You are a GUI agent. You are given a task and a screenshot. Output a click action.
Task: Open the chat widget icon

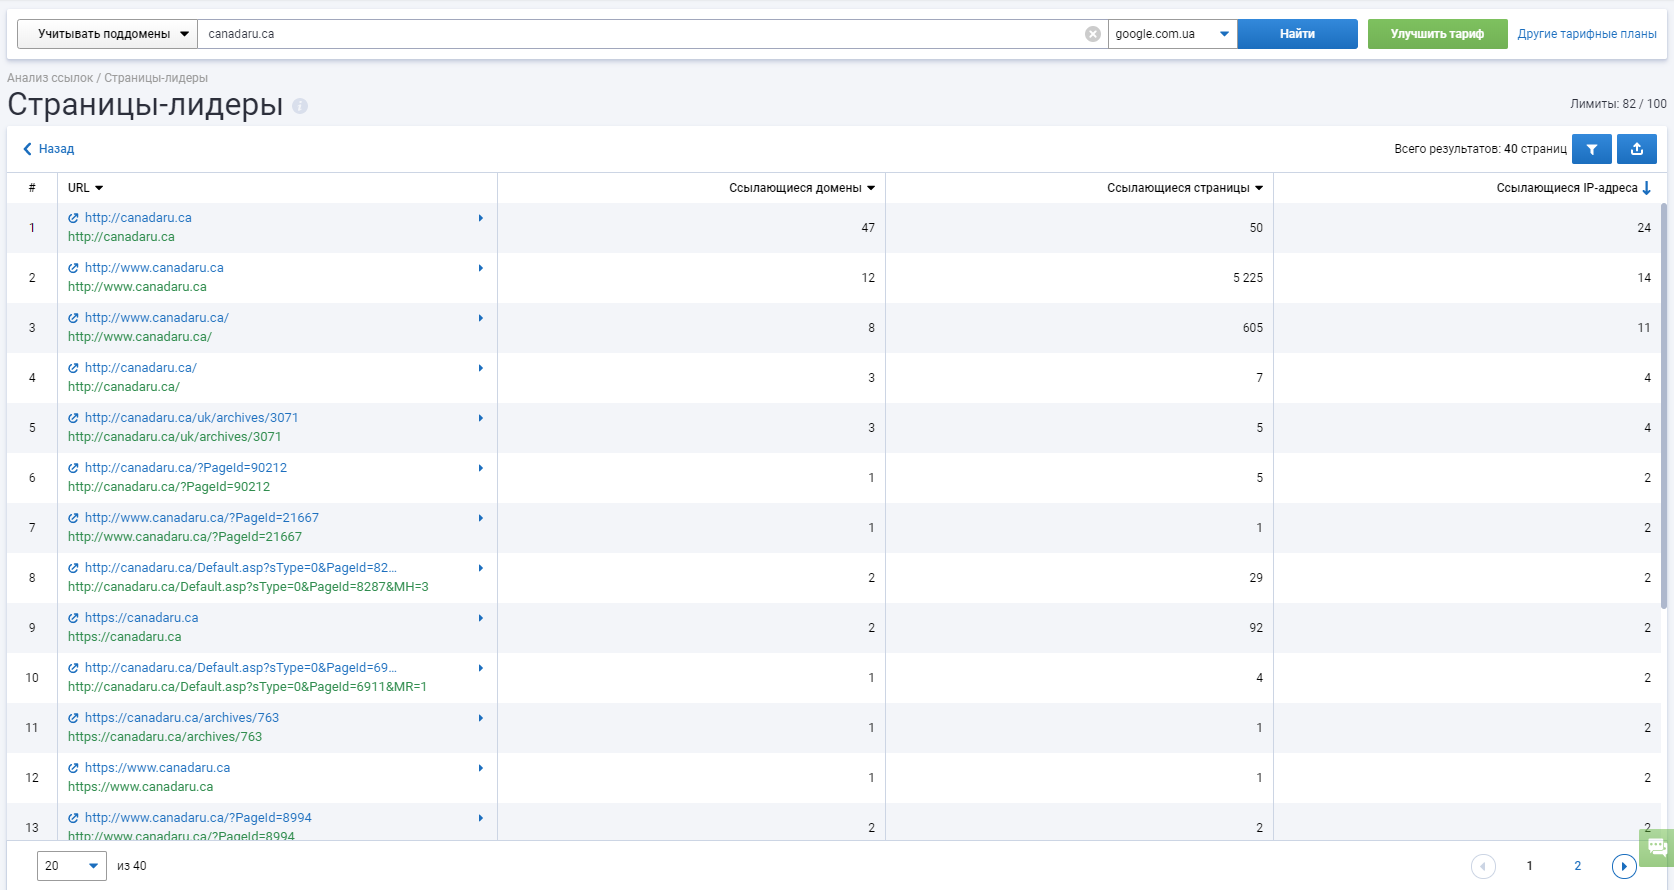click(1657, 847)
